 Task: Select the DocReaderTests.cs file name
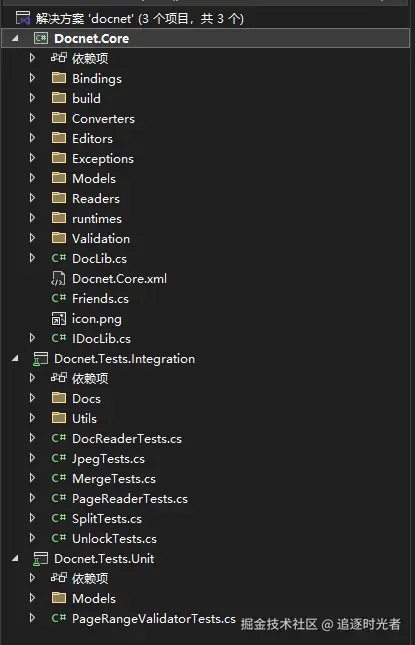[127, 439]
